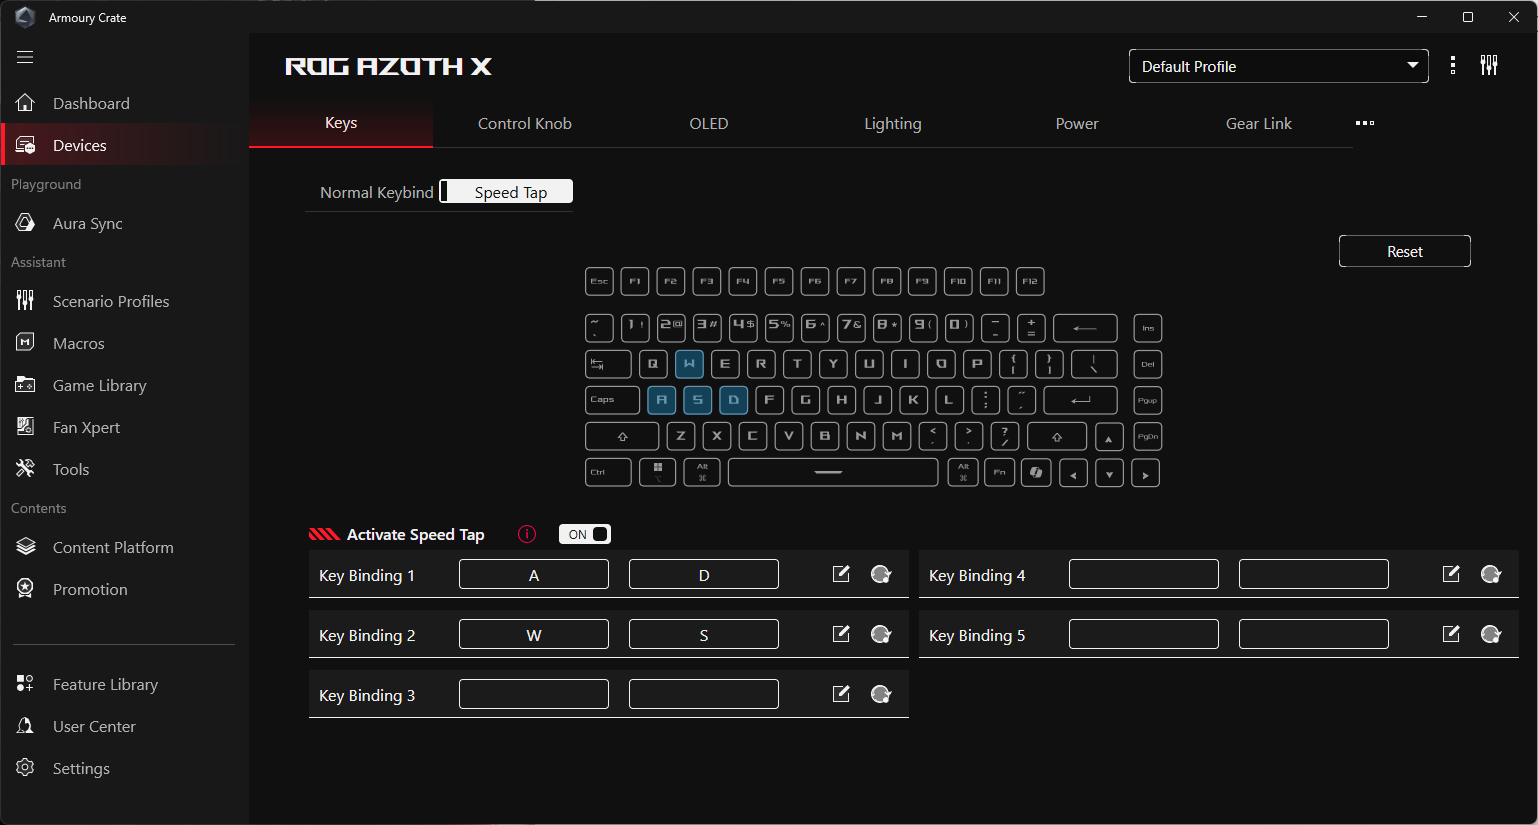Click the edit icon for Key Binding 1
Image resolution: width=1538 pixels, height=825 pixels.
tap(841, 574)
